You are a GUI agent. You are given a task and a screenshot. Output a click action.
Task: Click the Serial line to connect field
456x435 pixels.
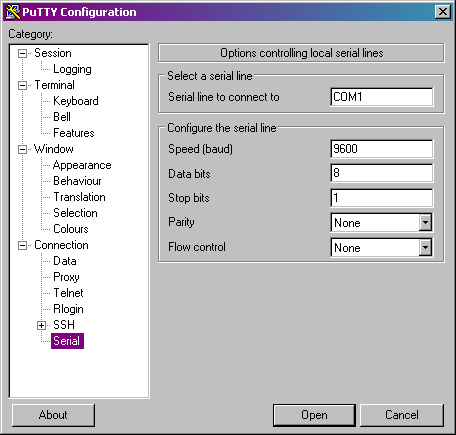click(382, 97)
